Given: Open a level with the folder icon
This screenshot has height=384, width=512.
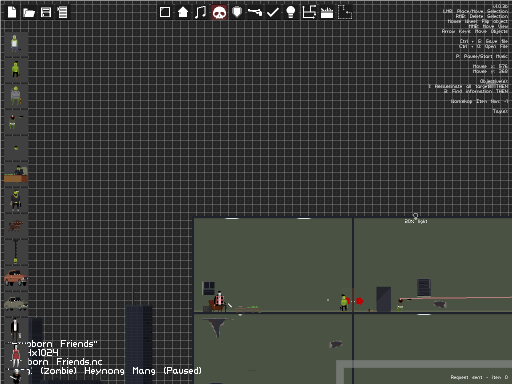Looking at the screenshot, I should click(29, 13).
